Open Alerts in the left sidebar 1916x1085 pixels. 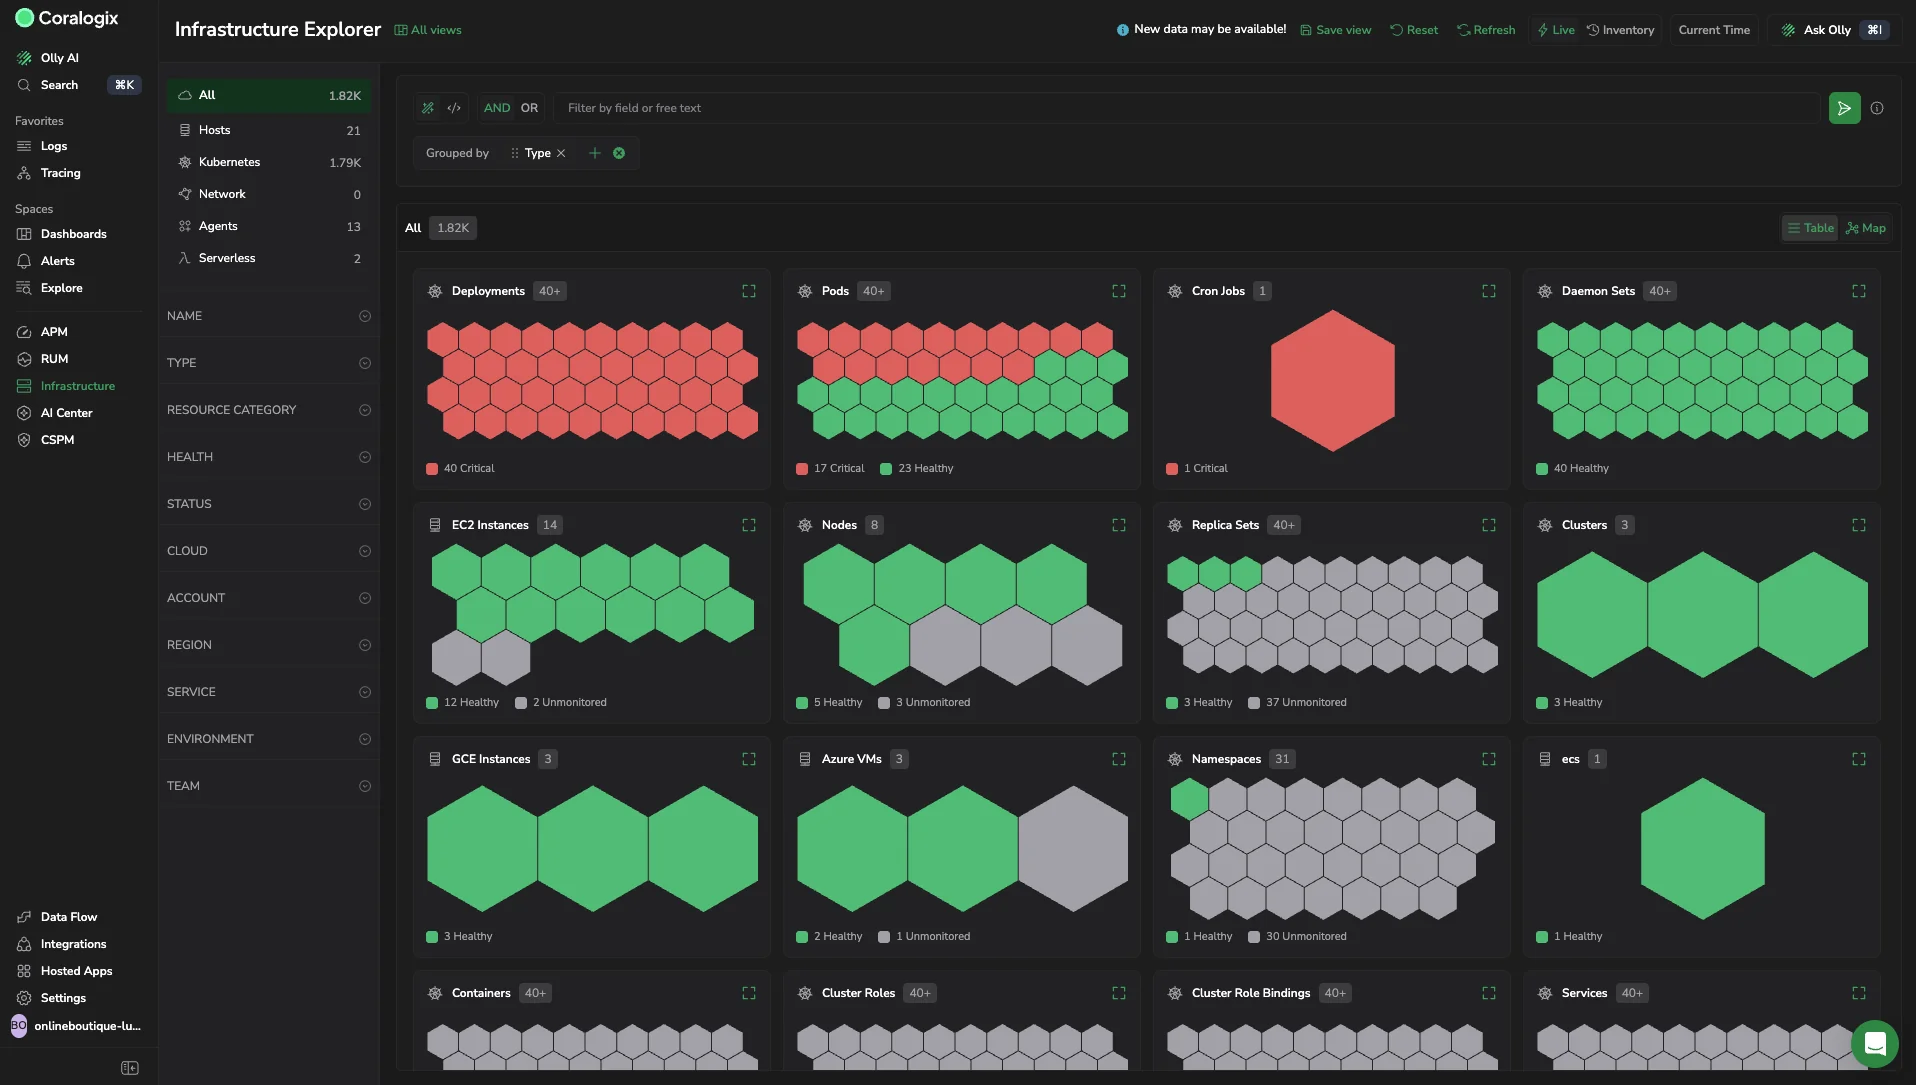[57, 261]
